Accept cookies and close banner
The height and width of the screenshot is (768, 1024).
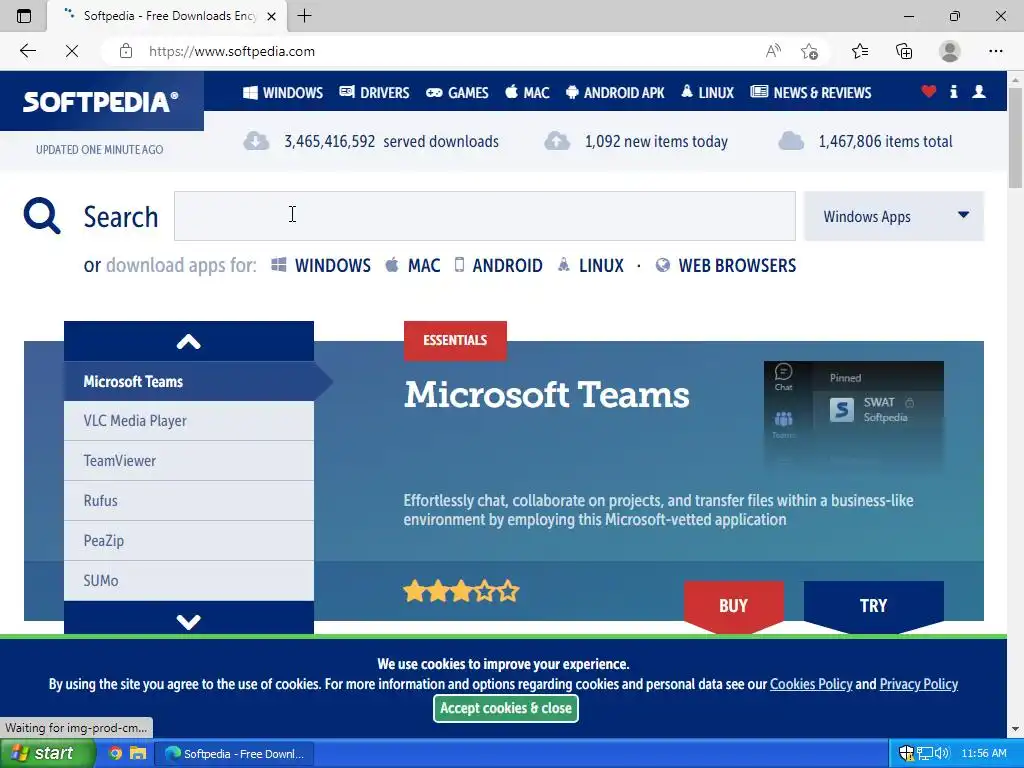(506, 708)
